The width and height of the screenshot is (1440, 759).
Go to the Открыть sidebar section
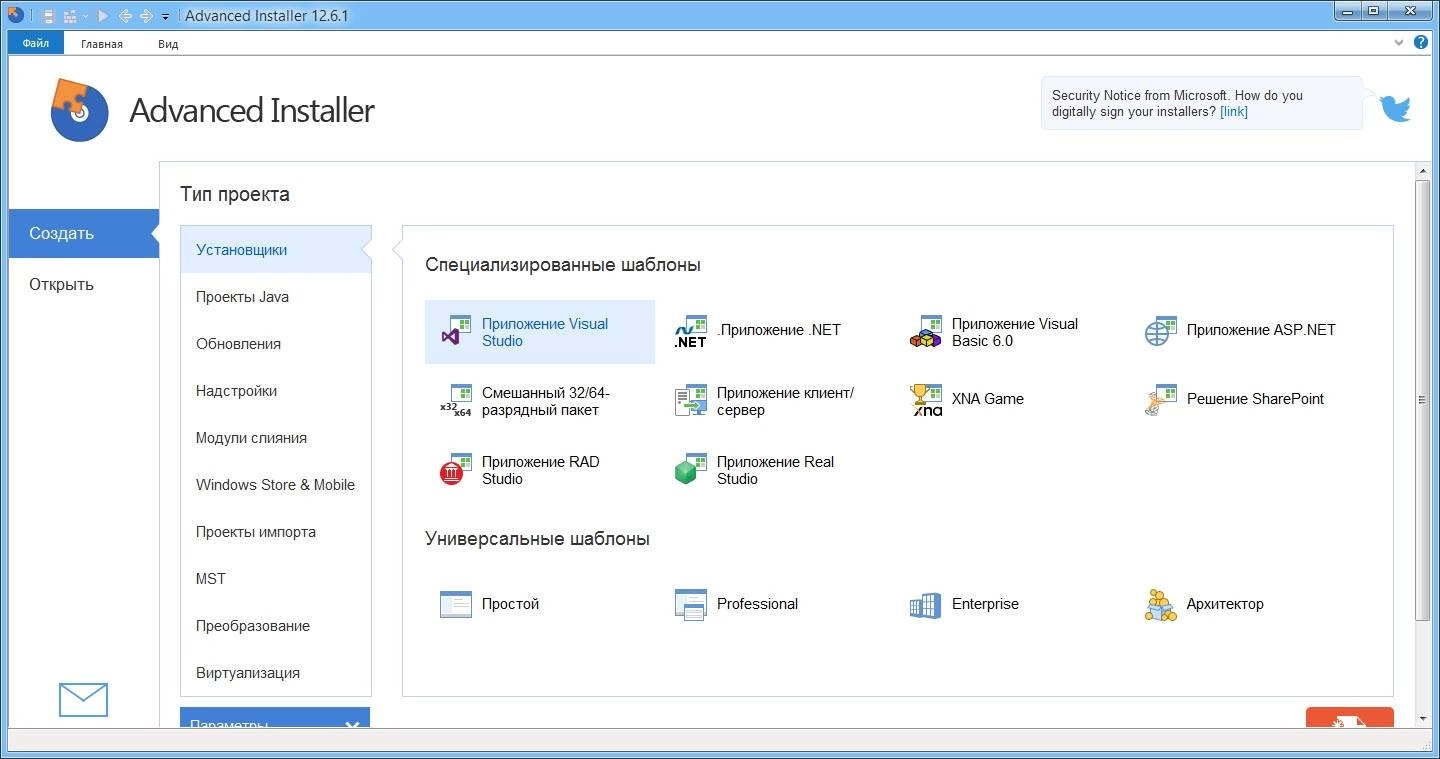(84, 284)
